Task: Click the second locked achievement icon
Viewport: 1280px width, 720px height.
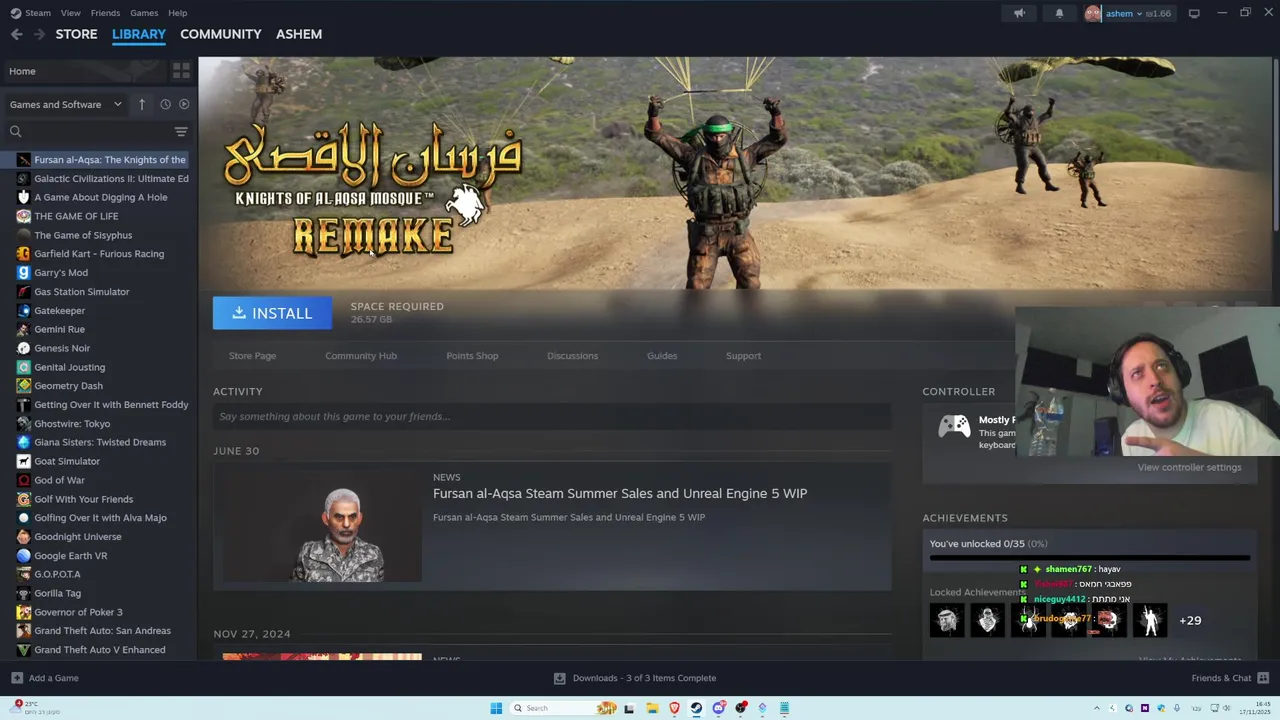Action: tap(988, 621)
